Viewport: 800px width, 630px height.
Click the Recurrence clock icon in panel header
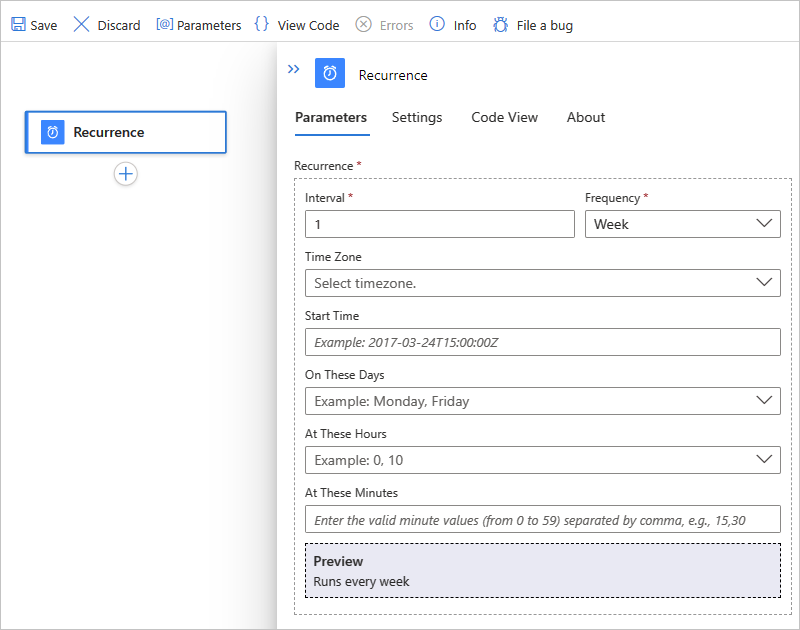point(330,74)
